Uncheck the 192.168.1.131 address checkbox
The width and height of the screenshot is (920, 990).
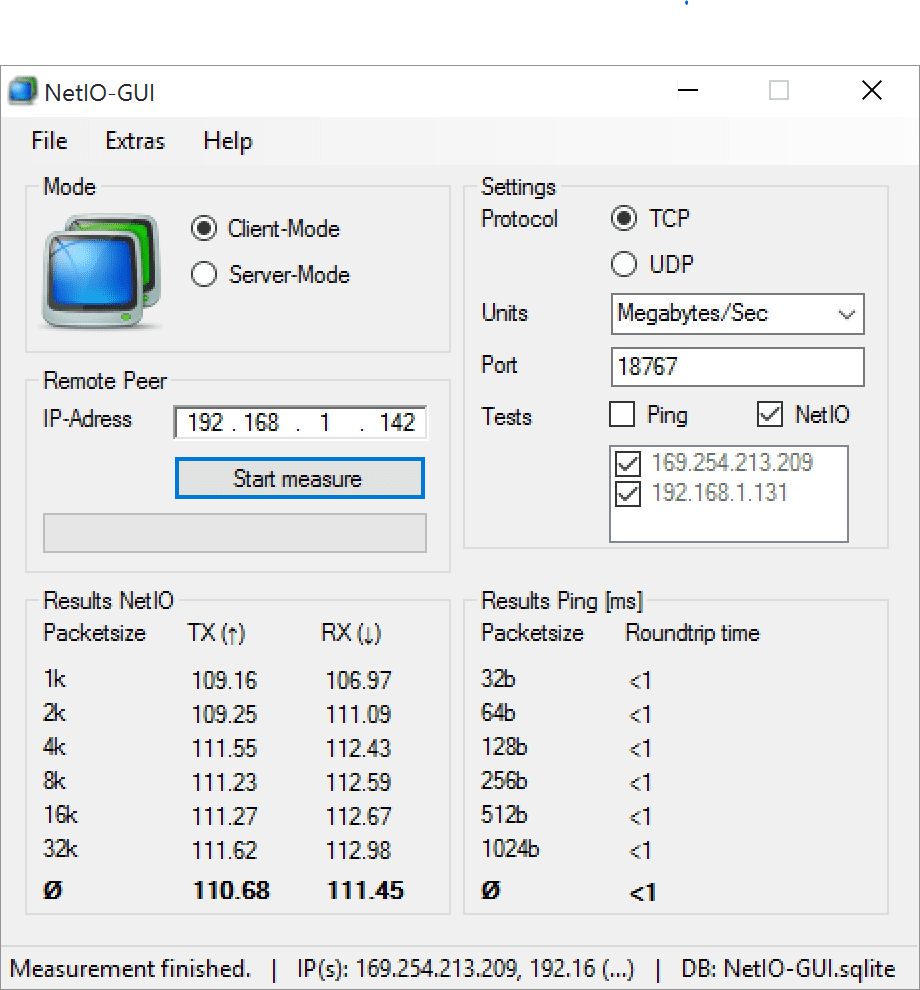click(628, 494)
